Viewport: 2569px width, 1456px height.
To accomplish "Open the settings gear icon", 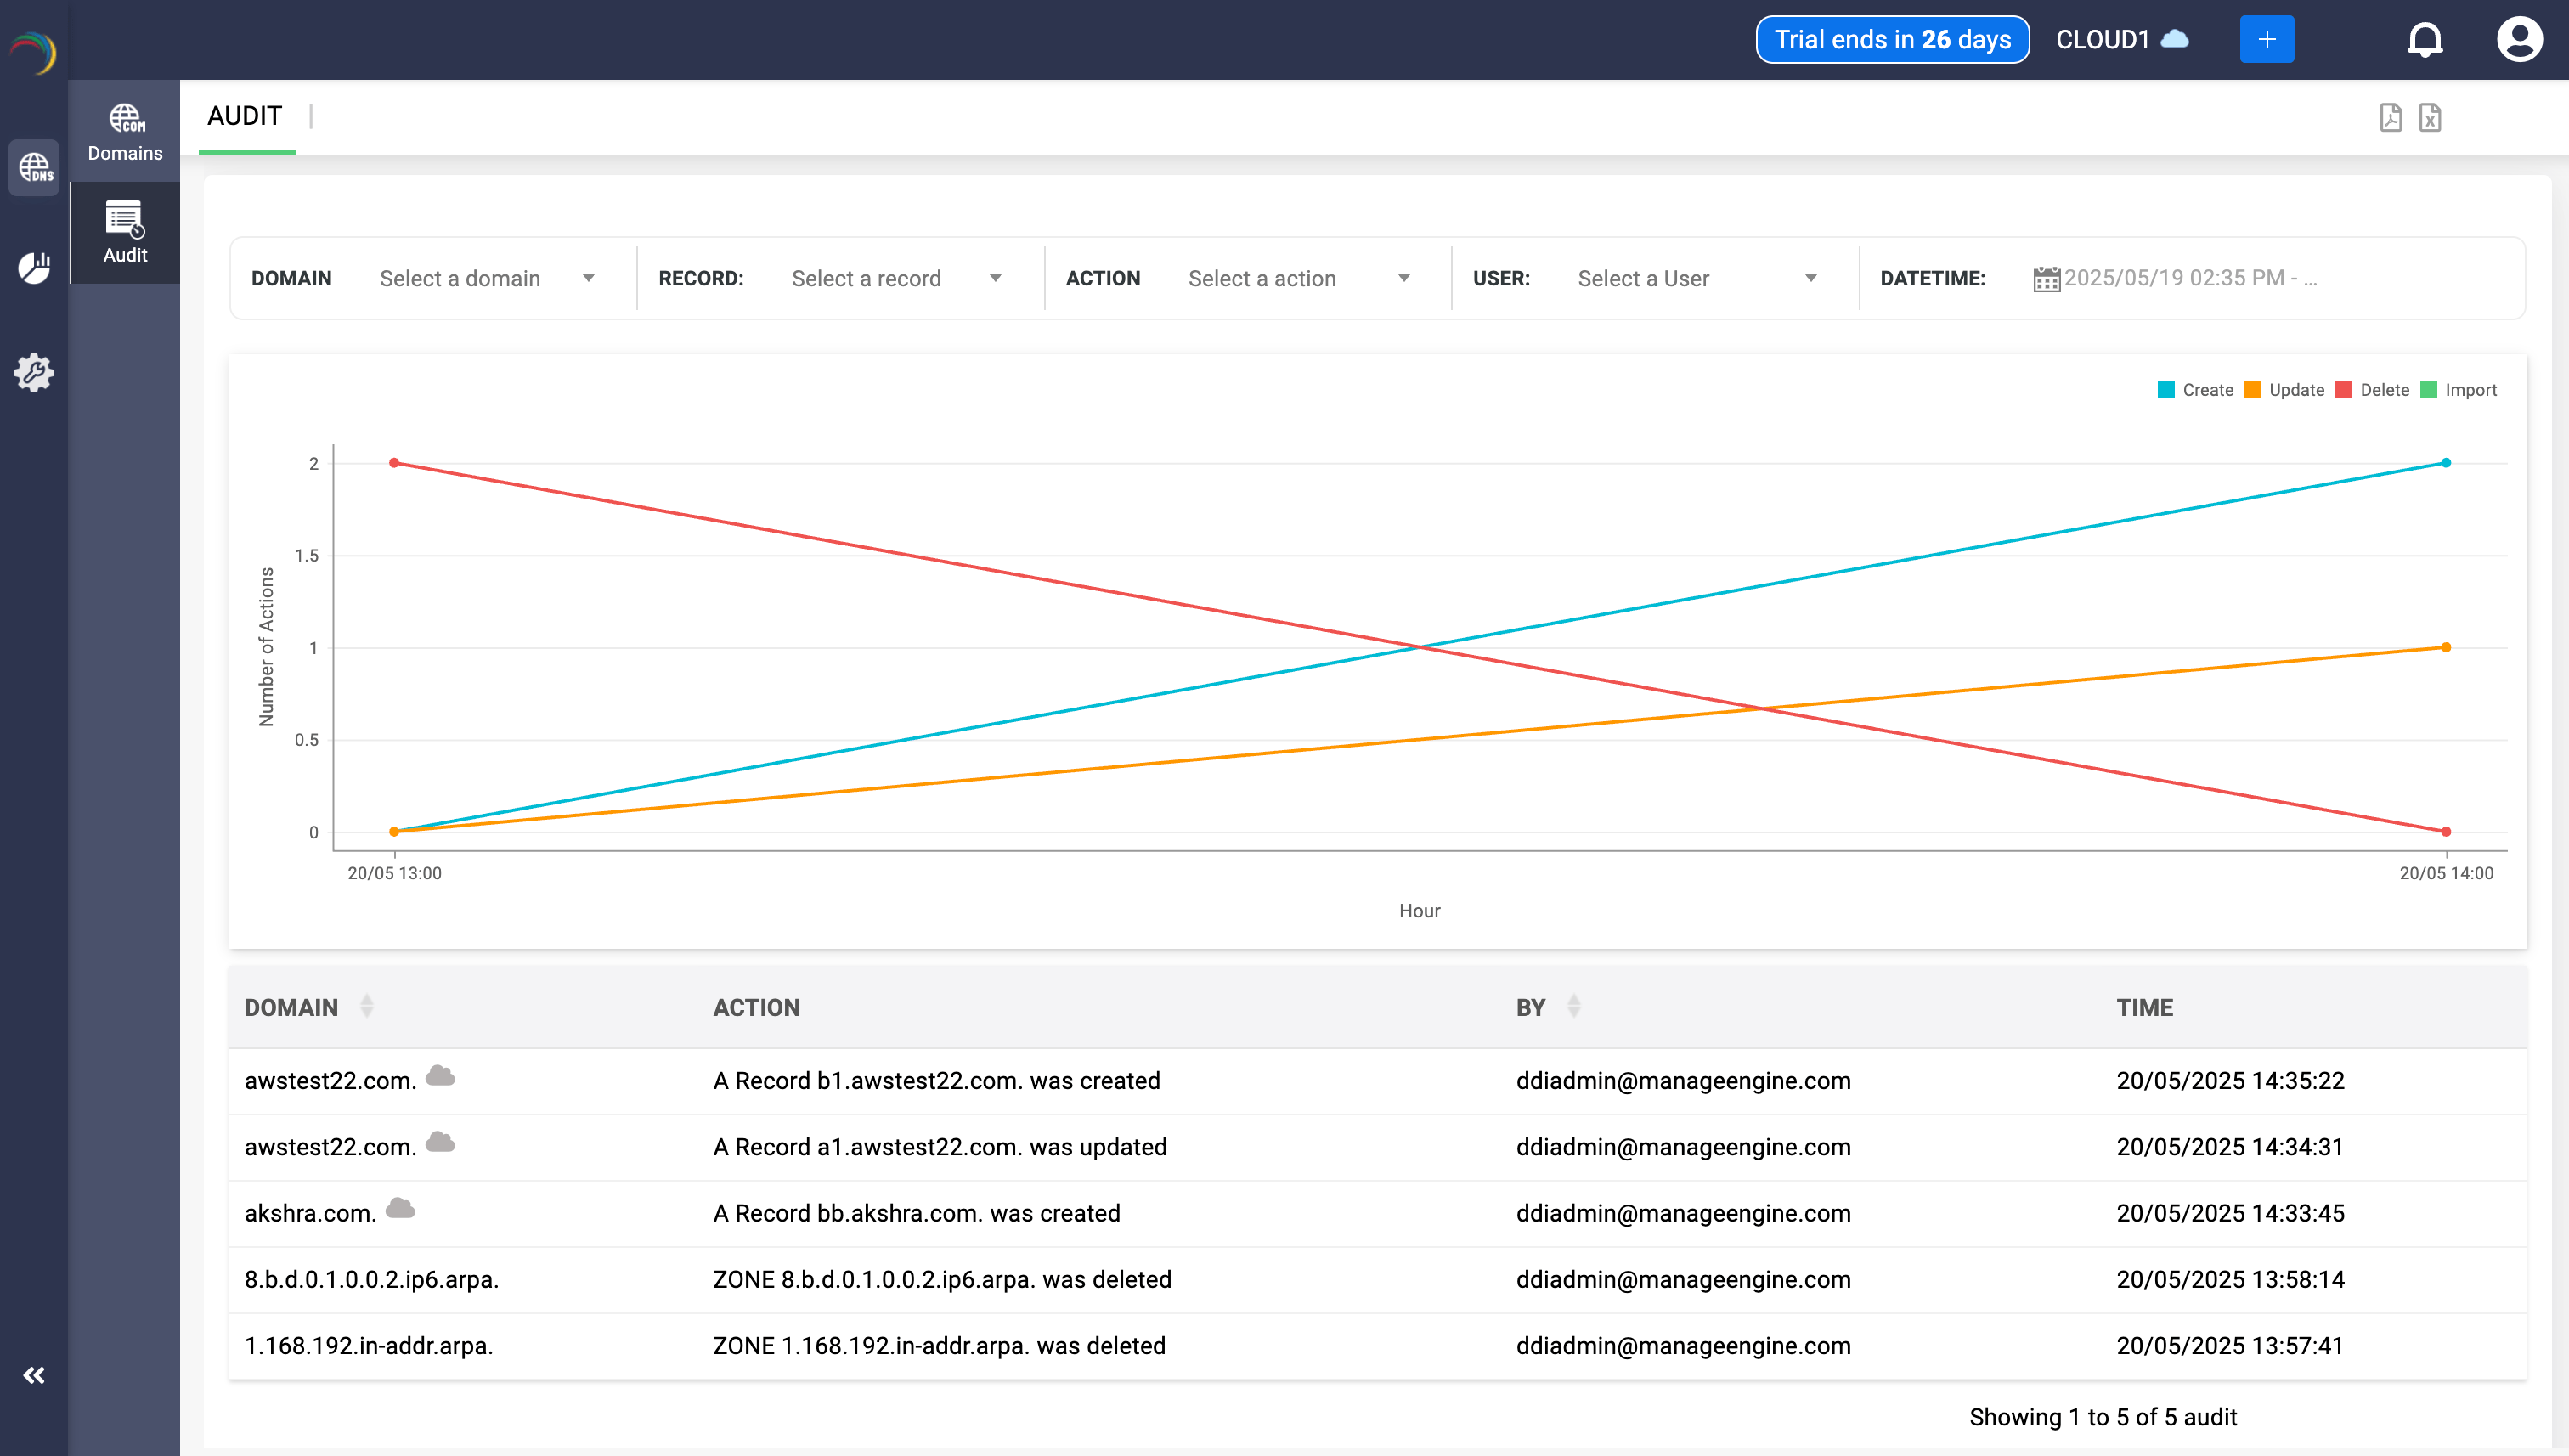I will pyautogui.click(x=34, y=371).
